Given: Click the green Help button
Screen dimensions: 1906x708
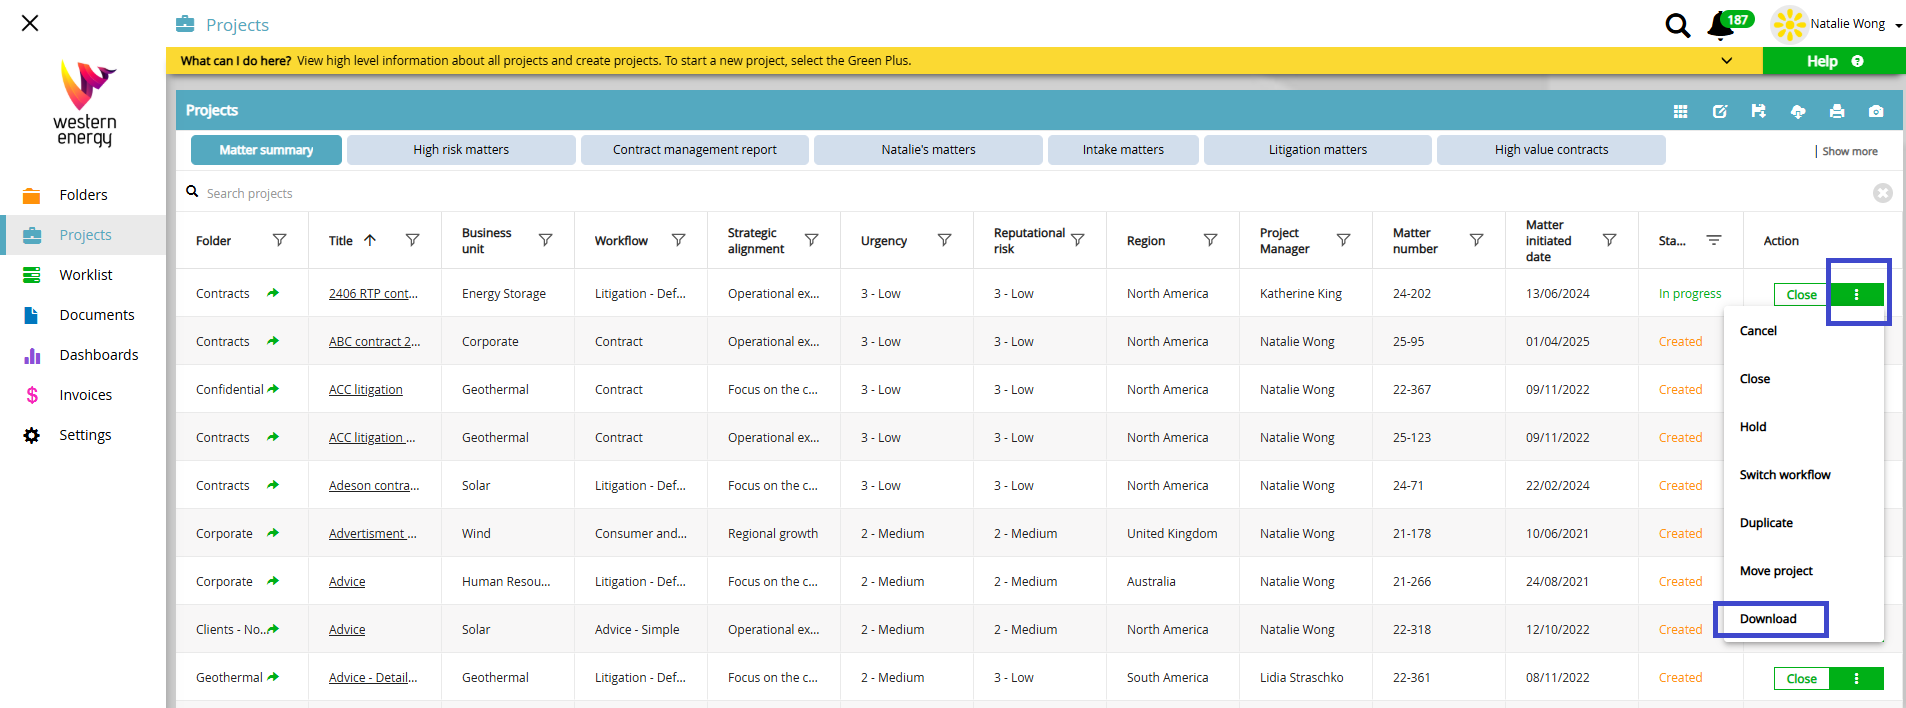Looking at the screenshot, I should tap(1834, 61).
